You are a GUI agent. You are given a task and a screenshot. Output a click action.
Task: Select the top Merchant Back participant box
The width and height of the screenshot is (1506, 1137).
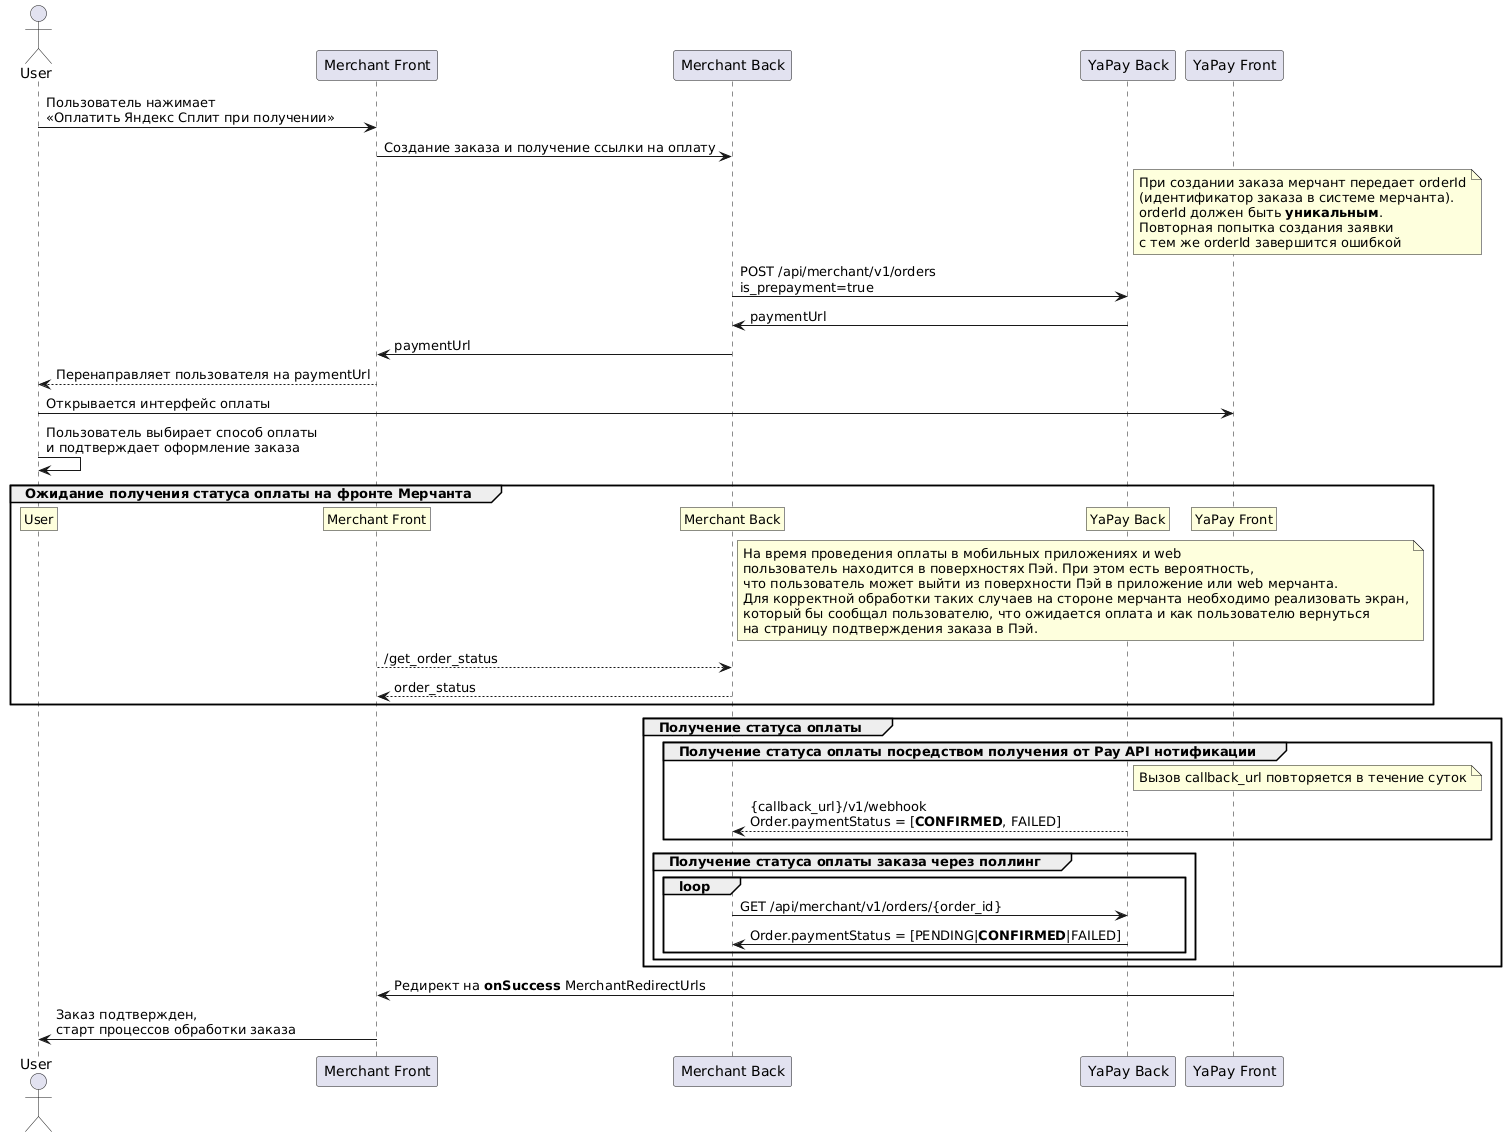coord(732,65)
